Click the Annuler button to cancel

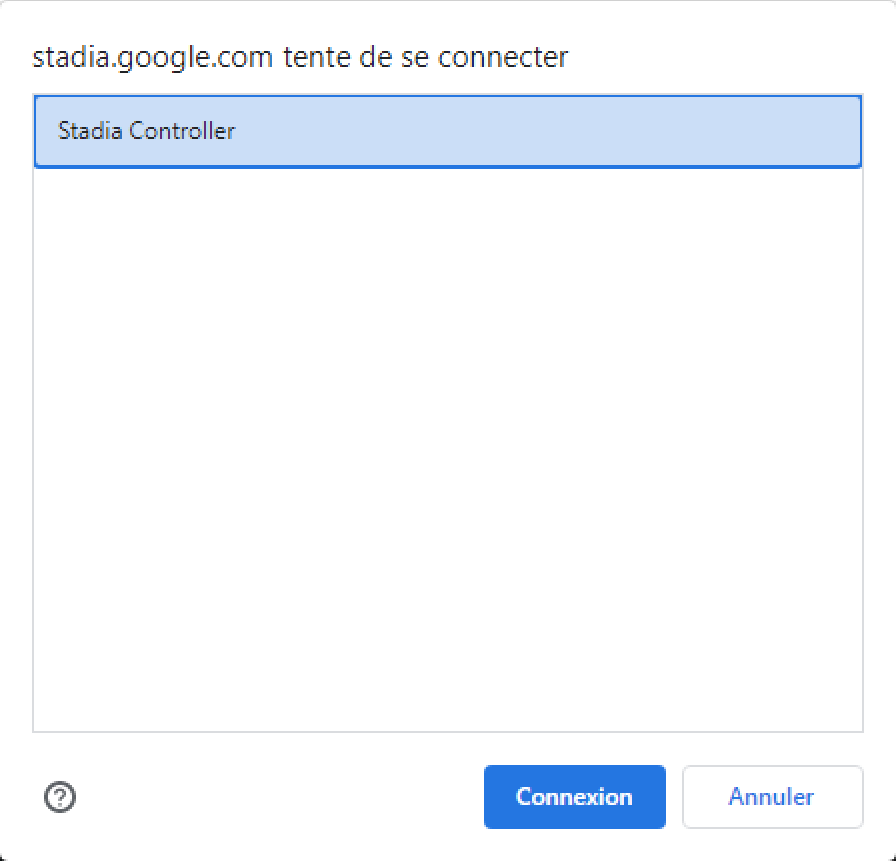click(772, 796)
